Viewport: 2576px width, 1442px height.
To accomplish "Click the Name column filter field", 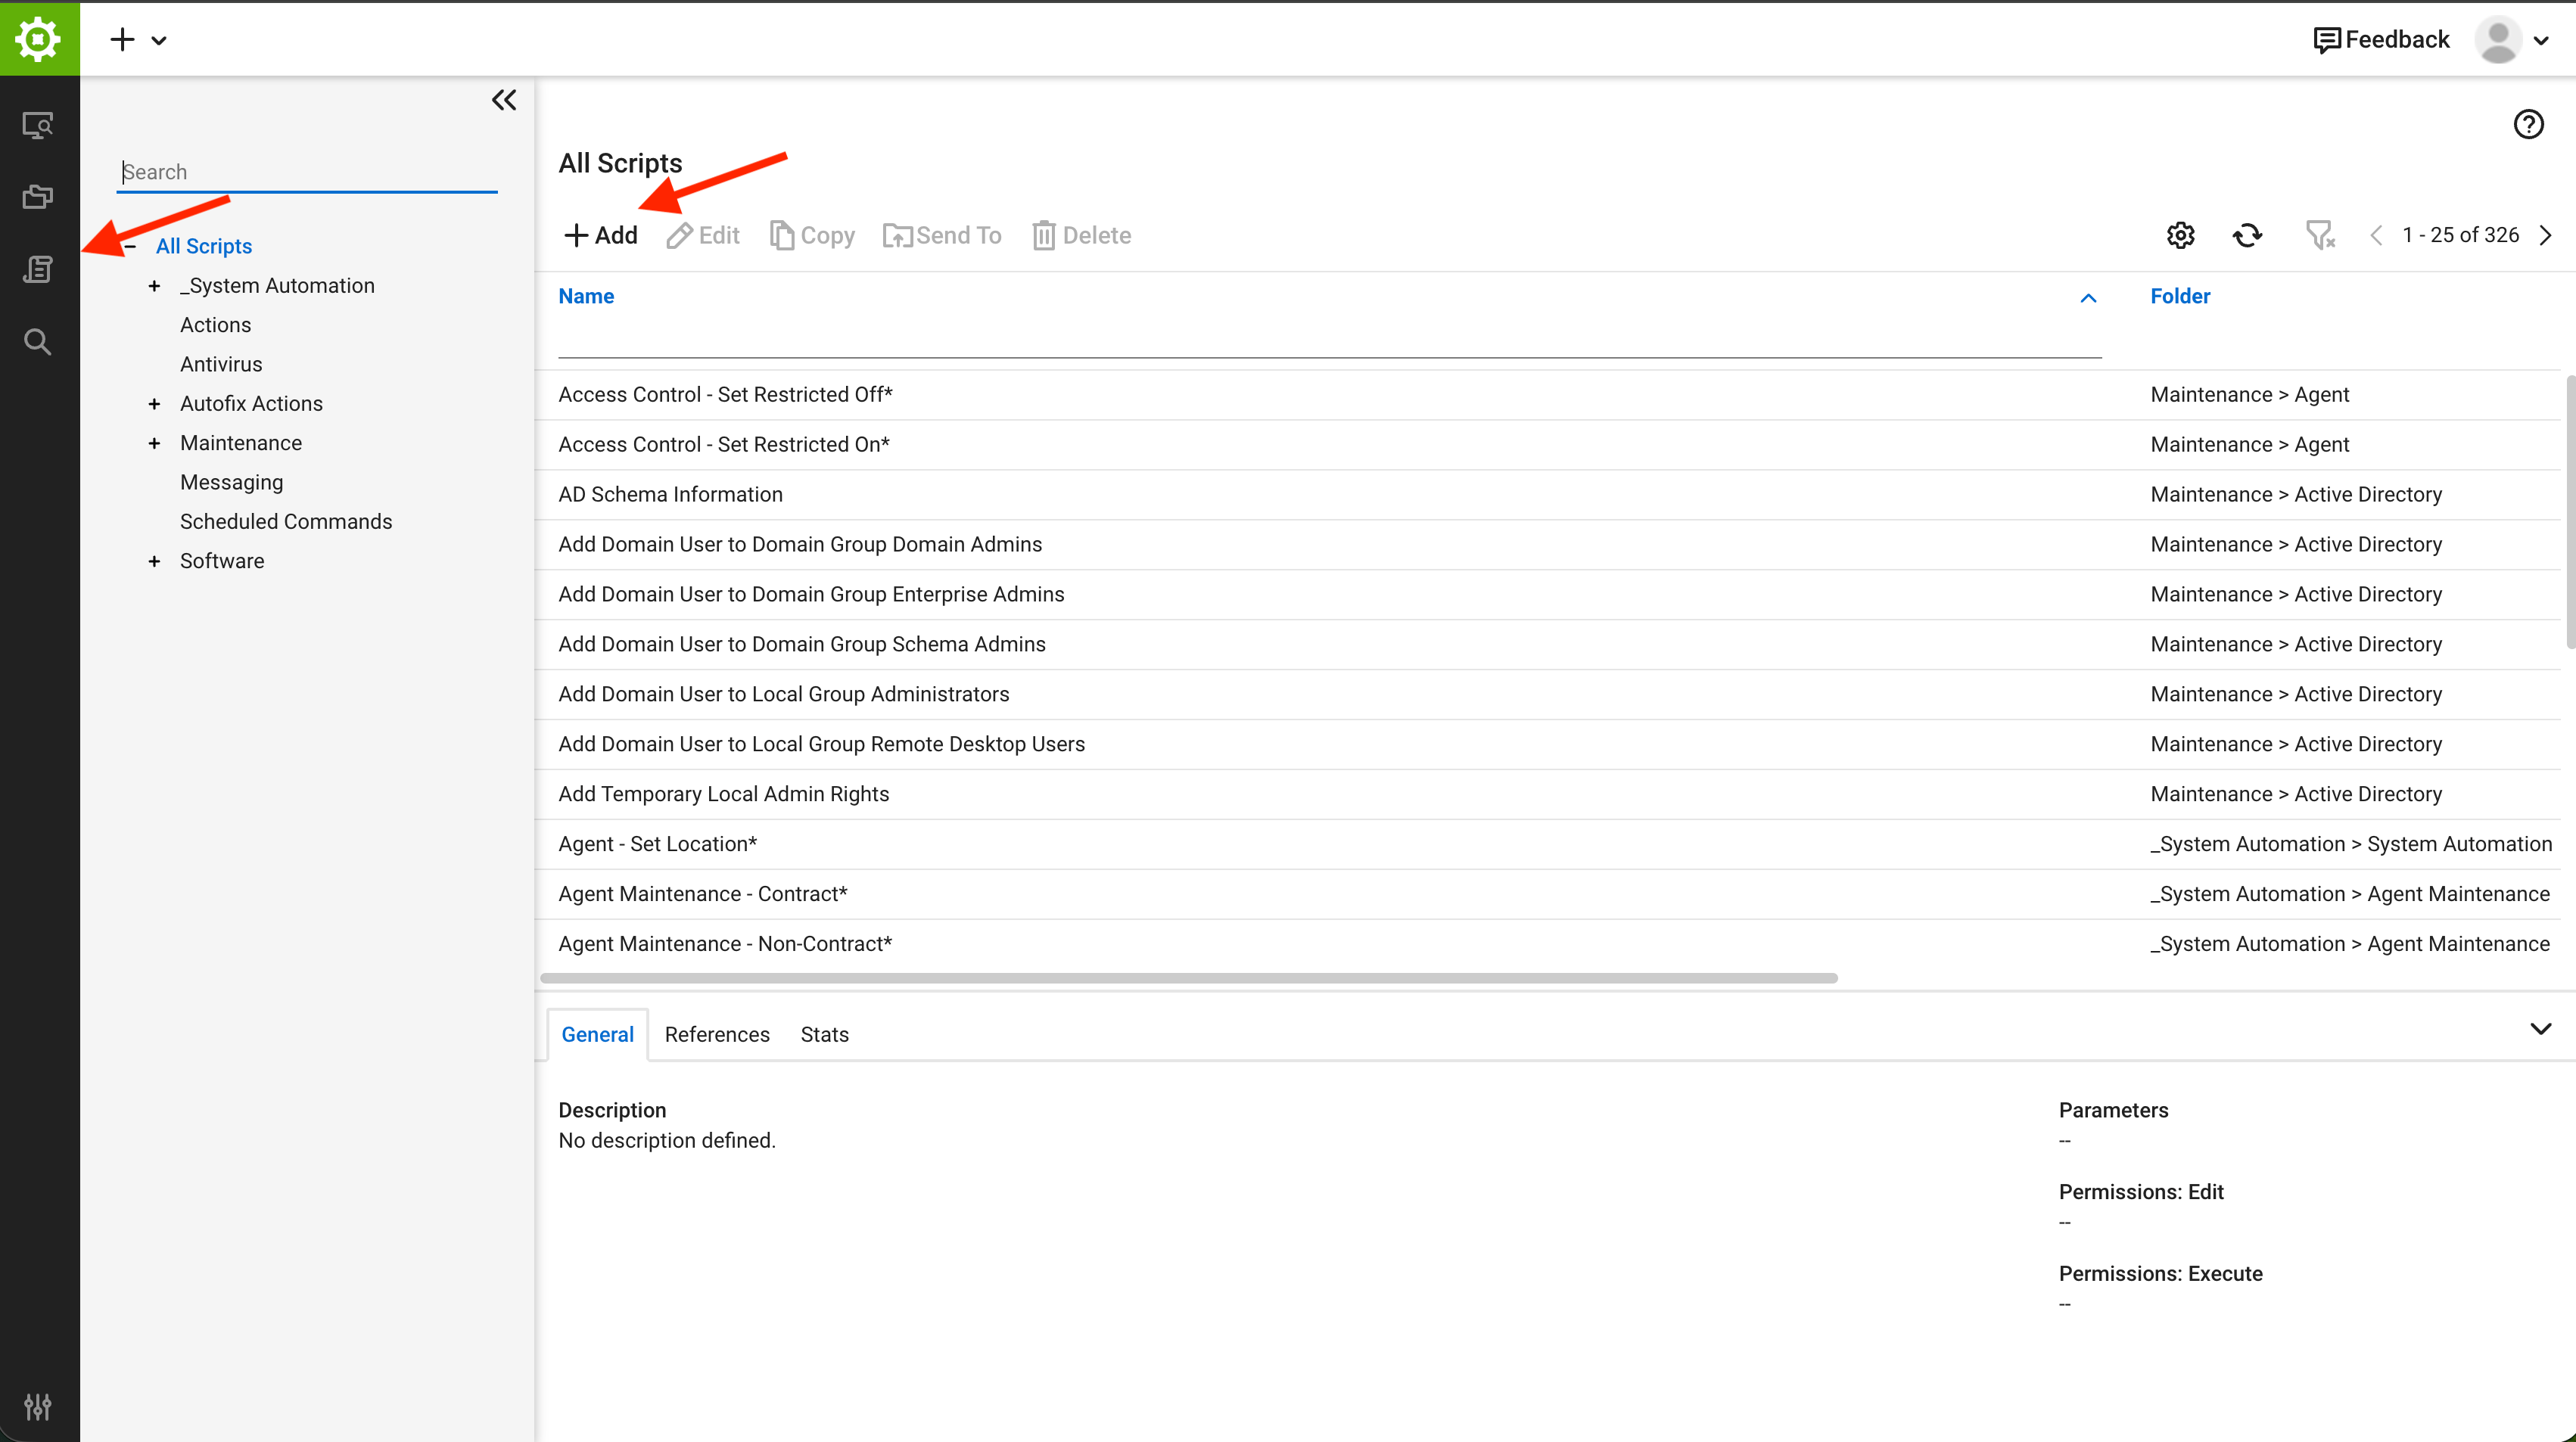I will pos(1330,340).
